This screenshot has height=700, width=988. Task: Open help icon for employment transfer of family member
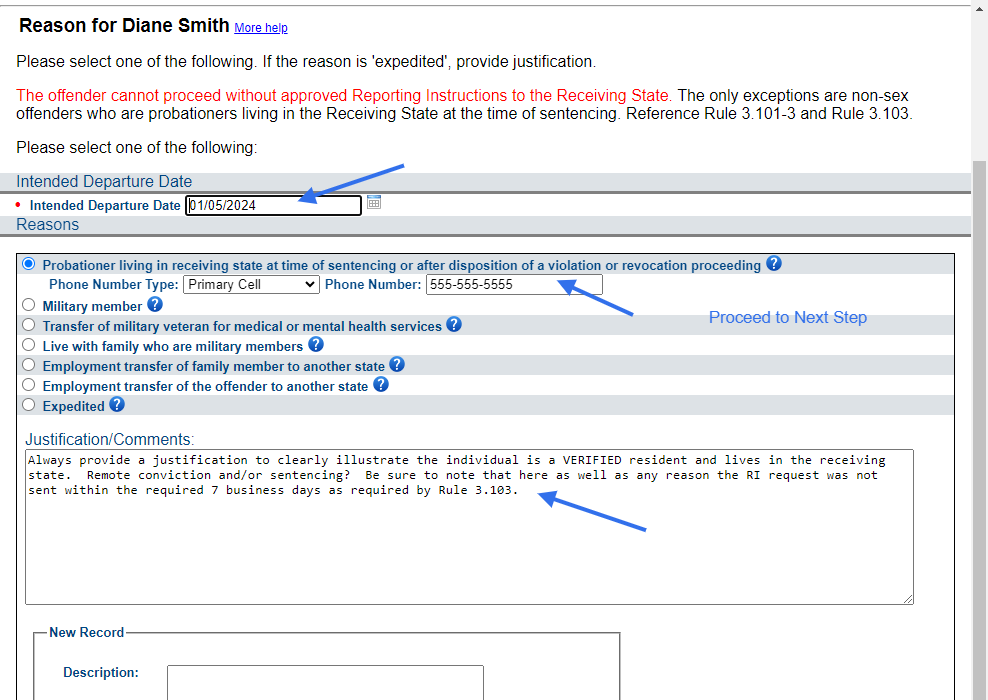397,364
